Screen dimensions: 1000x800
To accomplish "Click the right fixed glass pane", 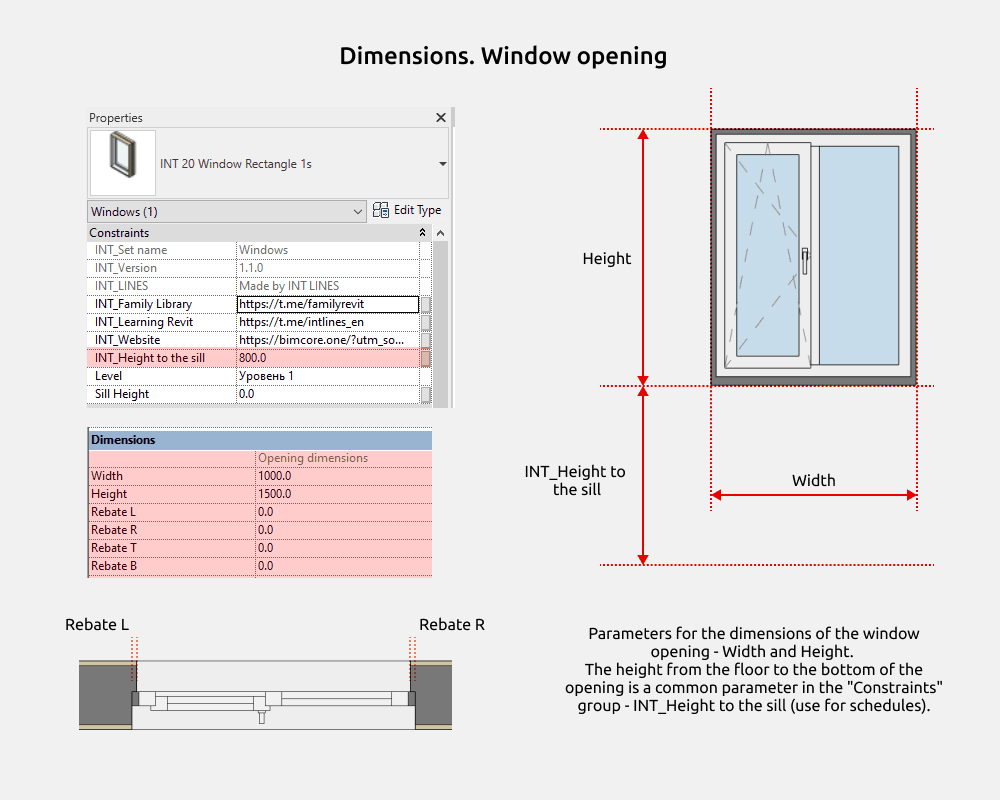I will [x=858, y=255].
